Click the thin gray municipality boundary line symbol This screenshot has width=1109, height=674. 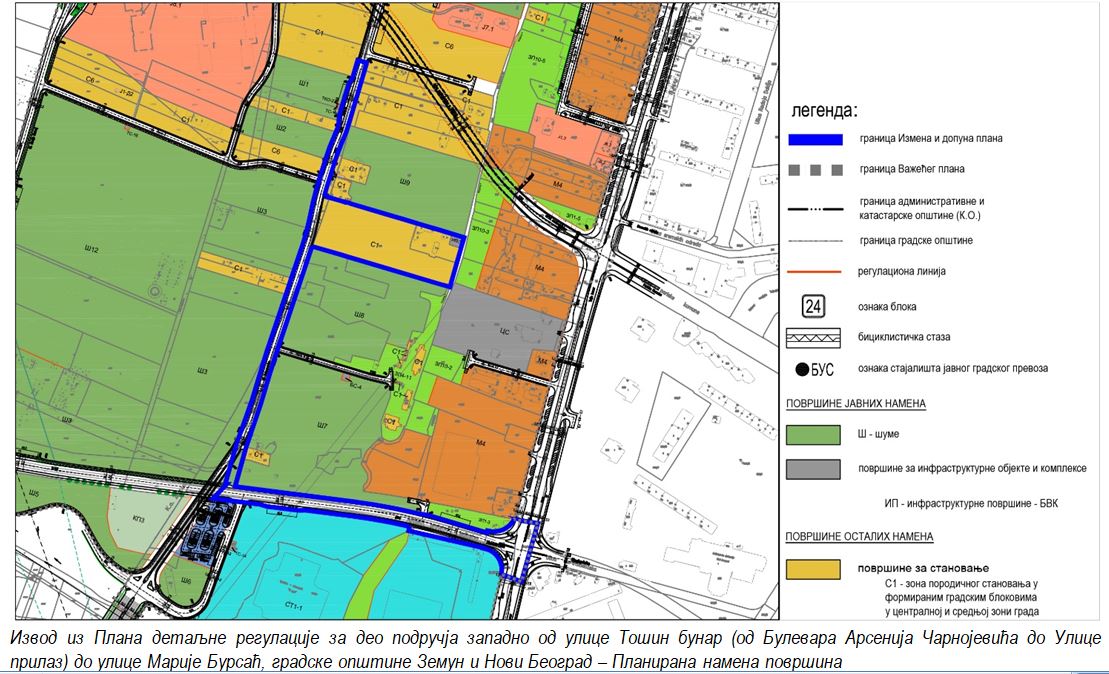[x=813, y=241]
